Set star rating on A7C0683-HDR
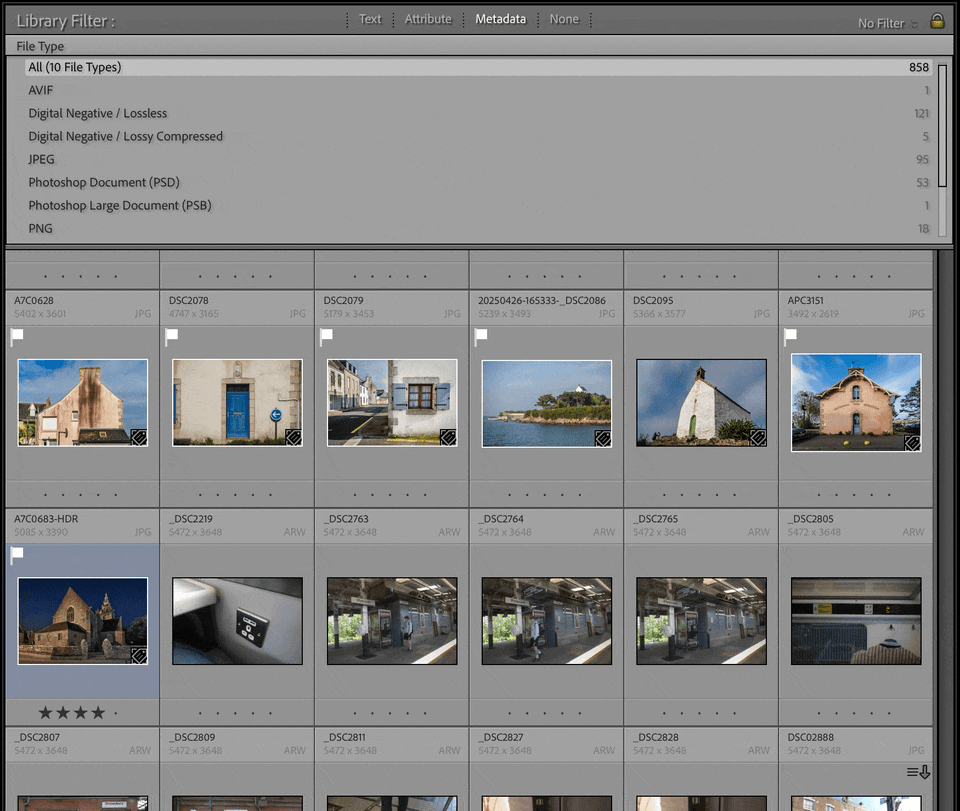 click(78, 712)
